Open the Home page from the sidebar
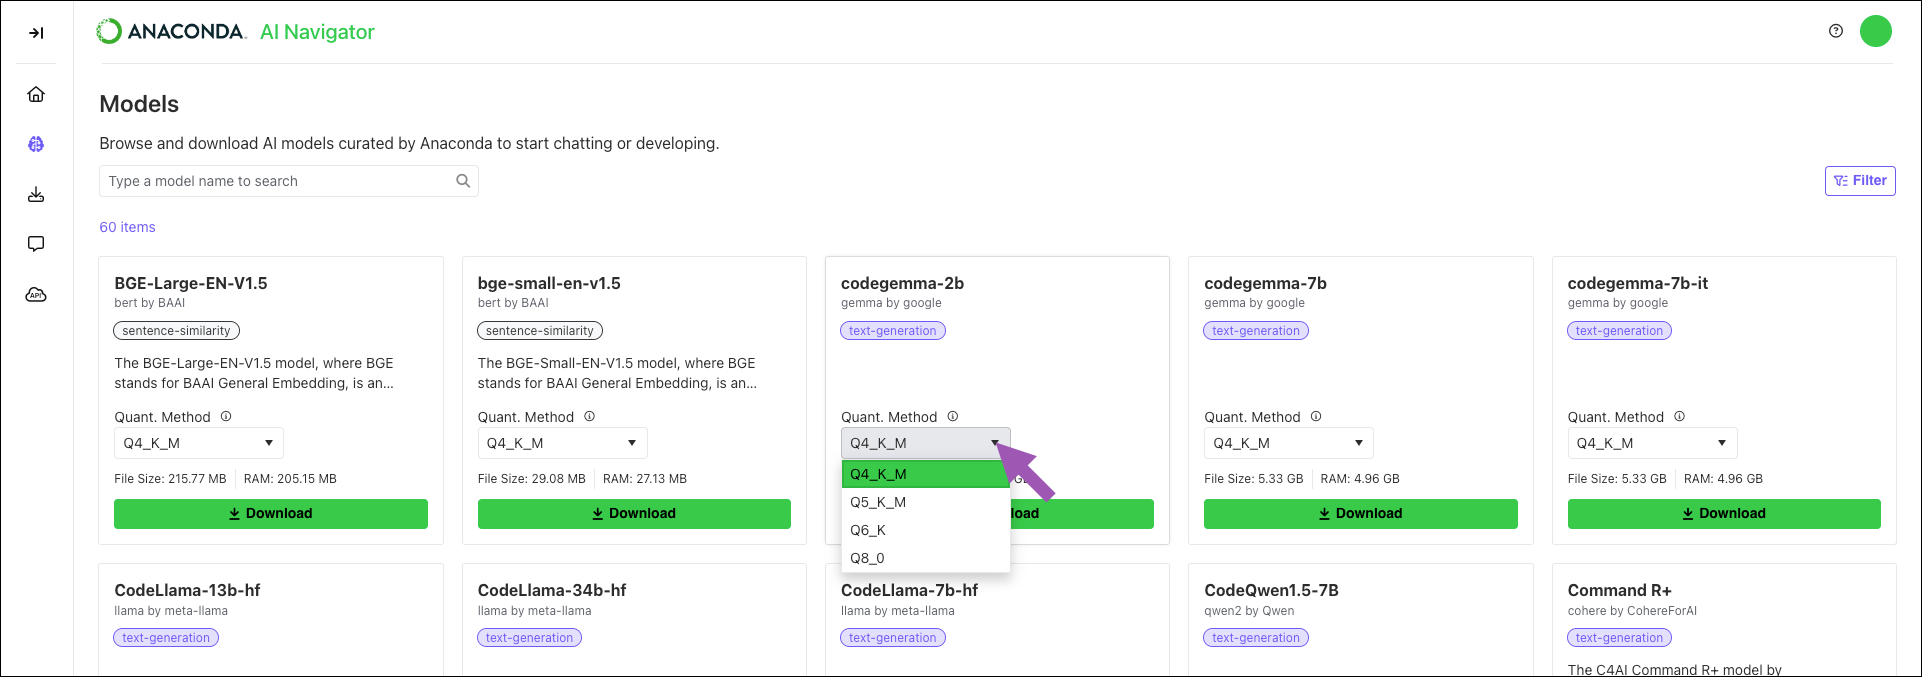 coord(36,94)
